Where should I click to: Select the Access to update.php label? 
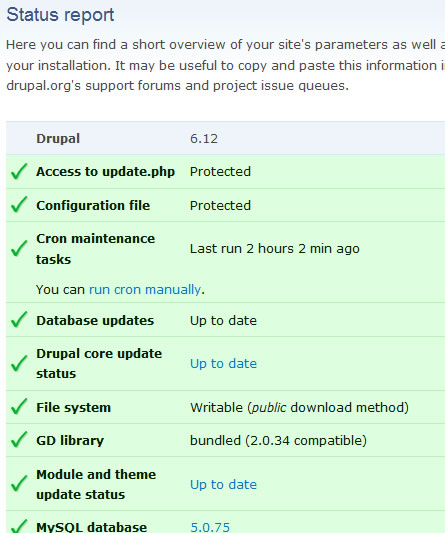coord(105,172)
